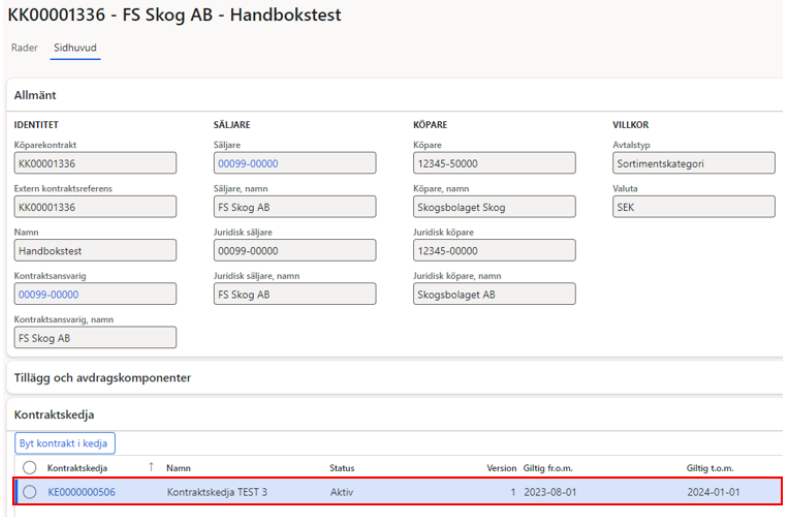
Task: Sort by the Namn column header
Action: [179, 468]
